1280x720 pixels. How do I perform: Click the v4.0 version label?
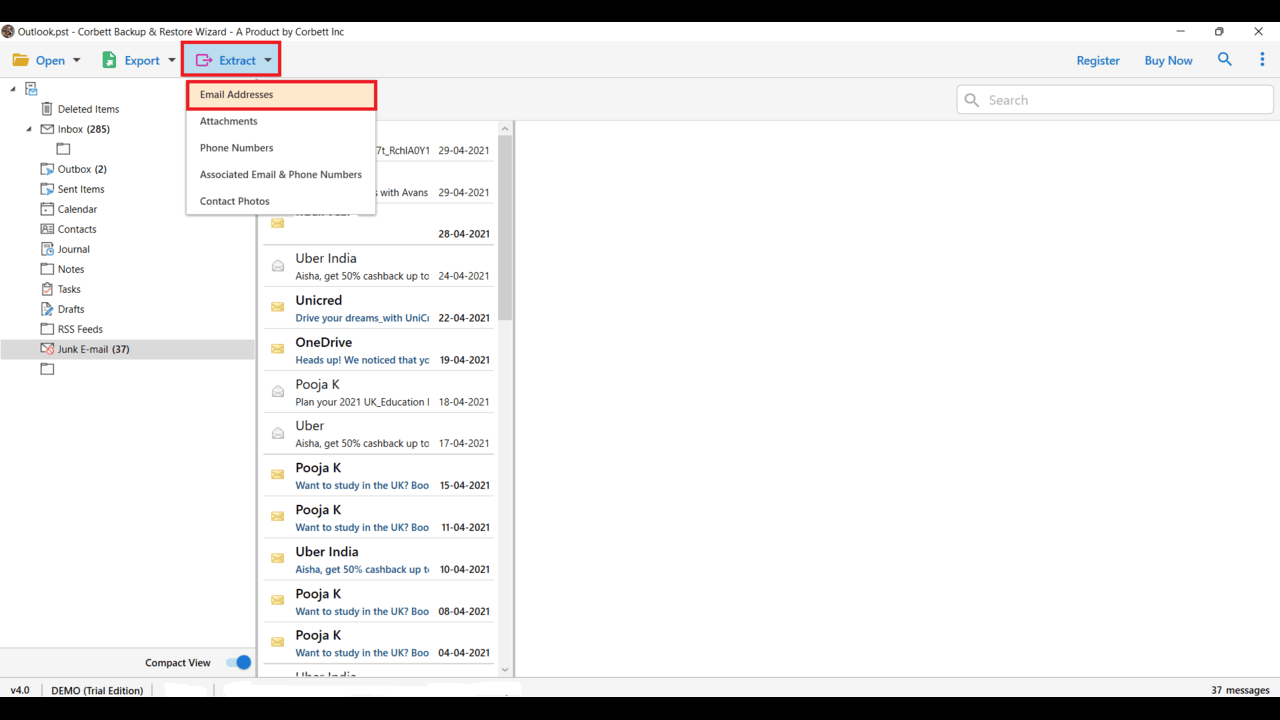[20, 690]
